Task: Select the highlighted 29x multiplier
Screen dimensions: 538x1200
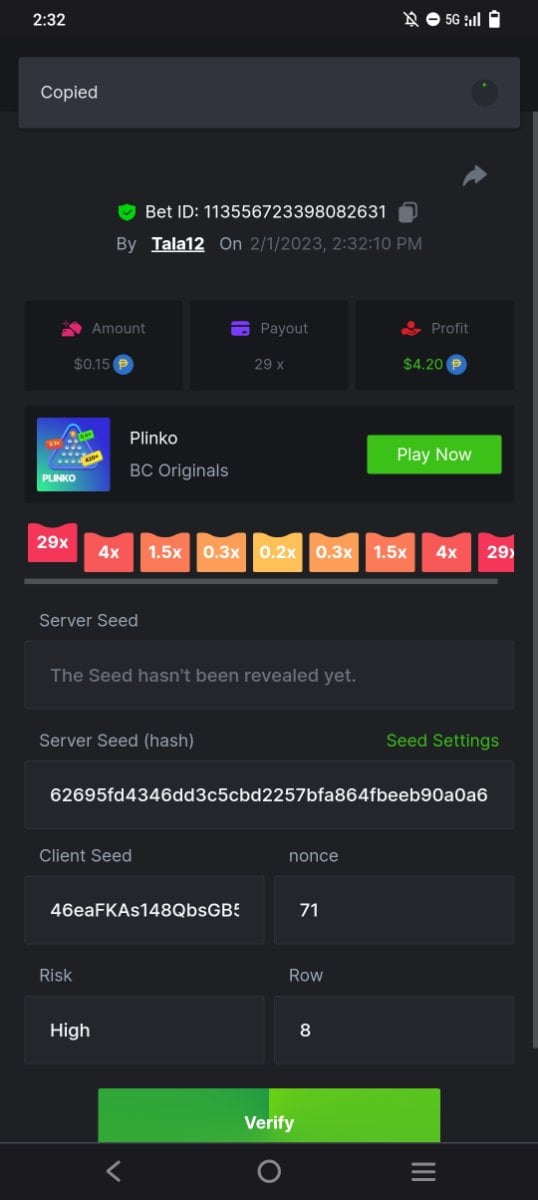Action: tap(52, 542)
